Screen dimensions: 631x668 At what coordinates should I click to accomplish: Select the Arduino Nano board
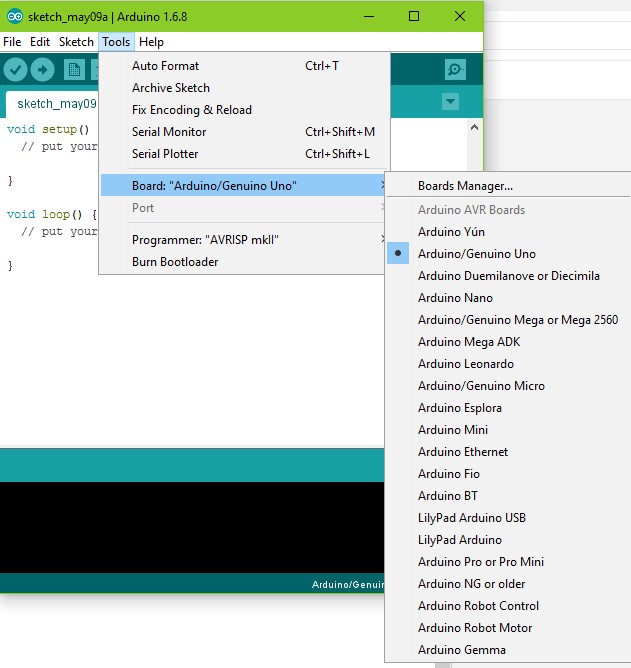tap(508, 298)
